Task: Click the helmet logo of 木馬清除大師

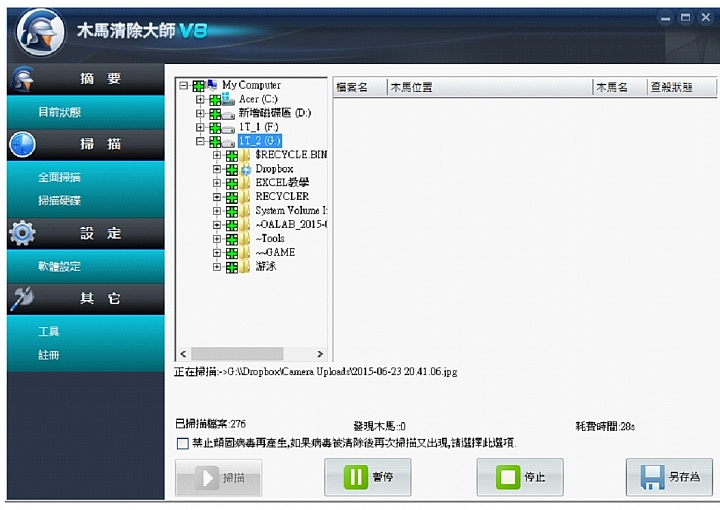Action: coord(40,32)
